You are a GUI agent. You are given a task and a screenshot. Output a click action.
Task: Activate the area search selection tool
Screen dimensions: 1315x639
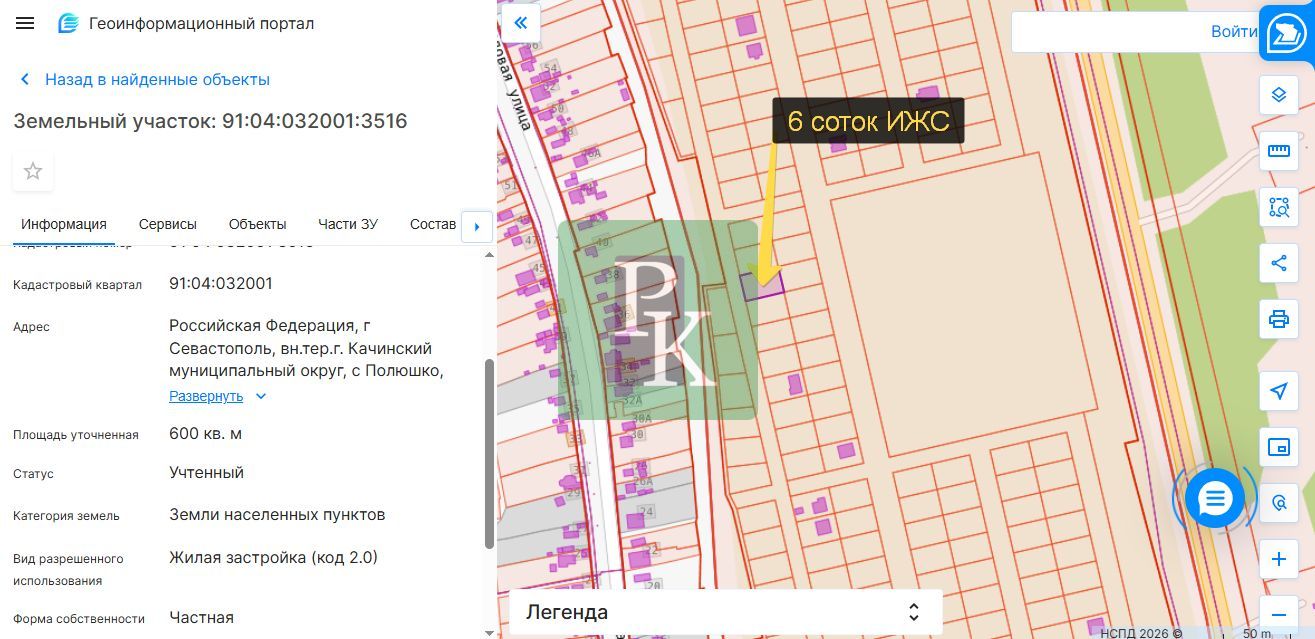(x=1278, y=207)
